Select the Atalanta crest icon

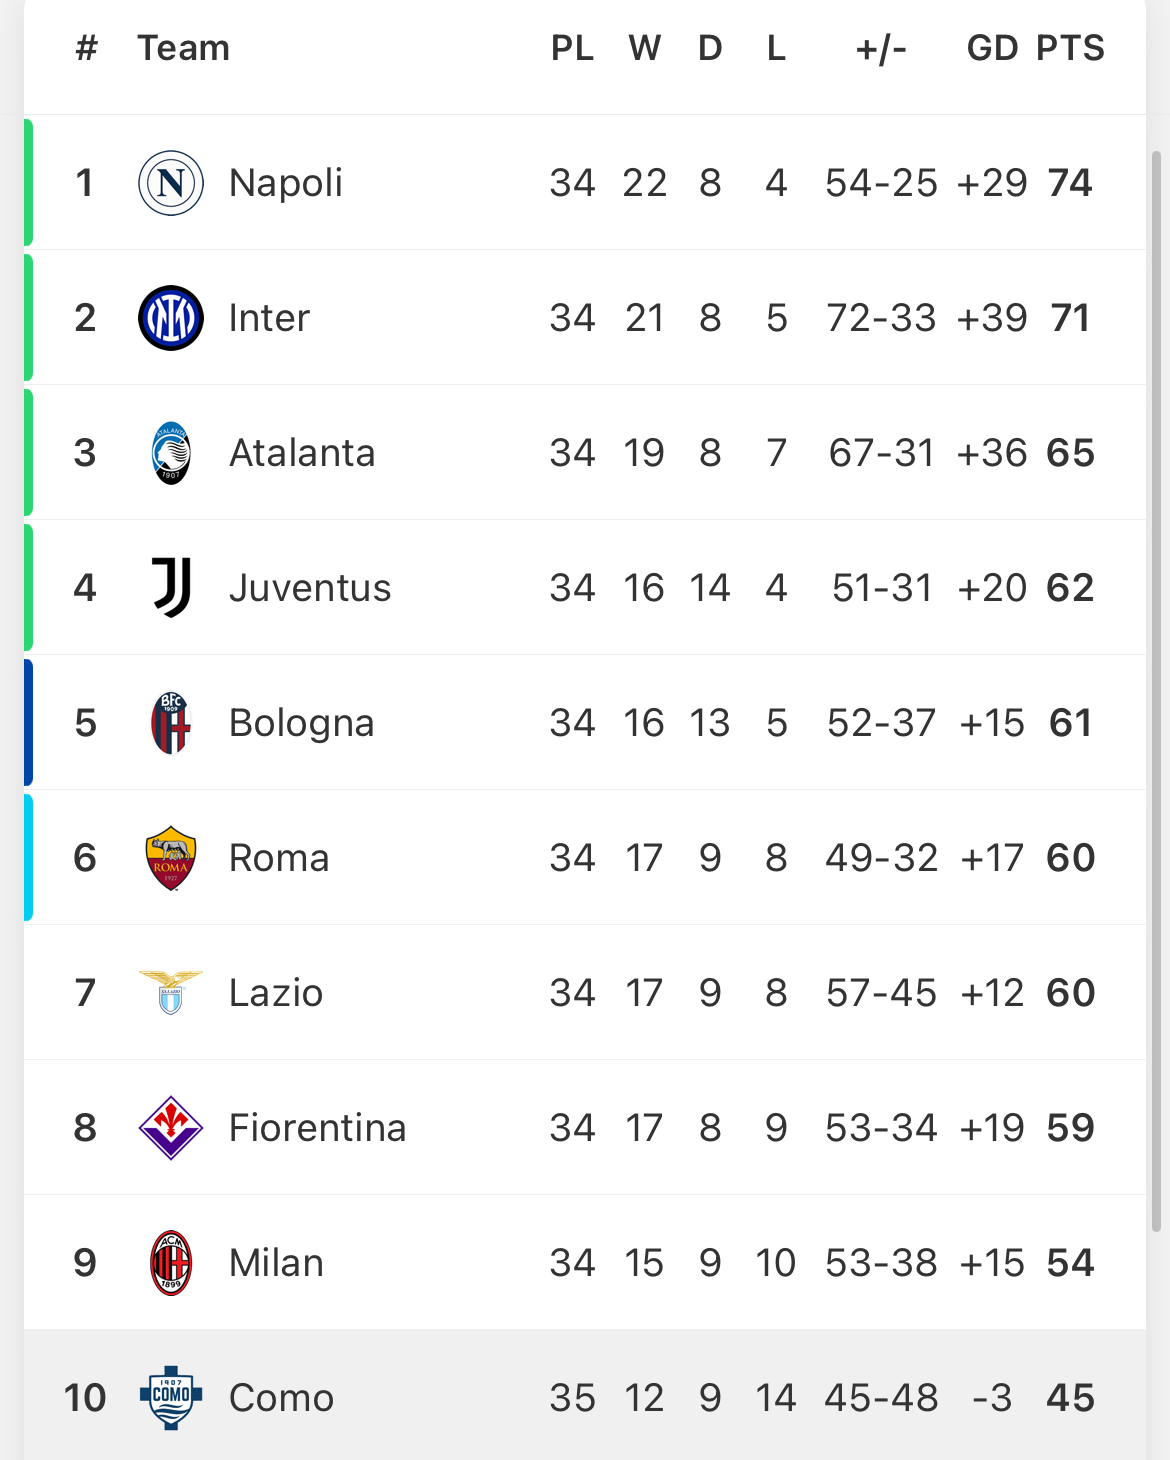(171, 453)
